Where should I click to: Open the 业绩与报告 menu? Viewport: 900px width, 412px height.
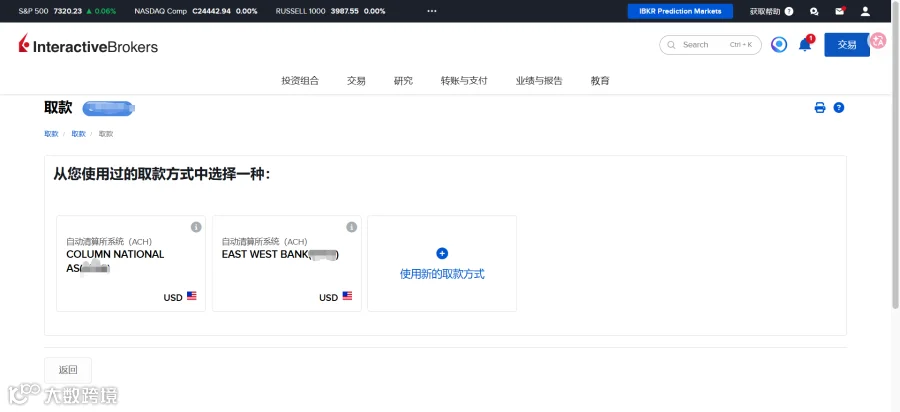pos(539,81)
